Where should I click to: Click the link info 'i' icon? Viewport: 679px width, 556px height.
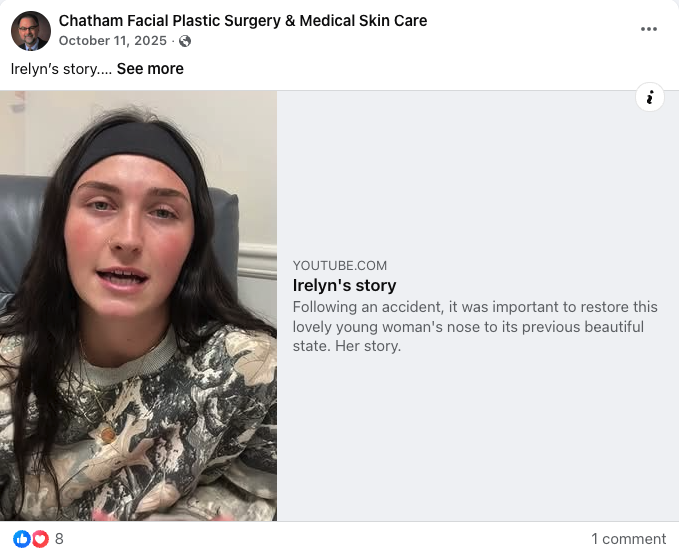click(x=650, y=97)
